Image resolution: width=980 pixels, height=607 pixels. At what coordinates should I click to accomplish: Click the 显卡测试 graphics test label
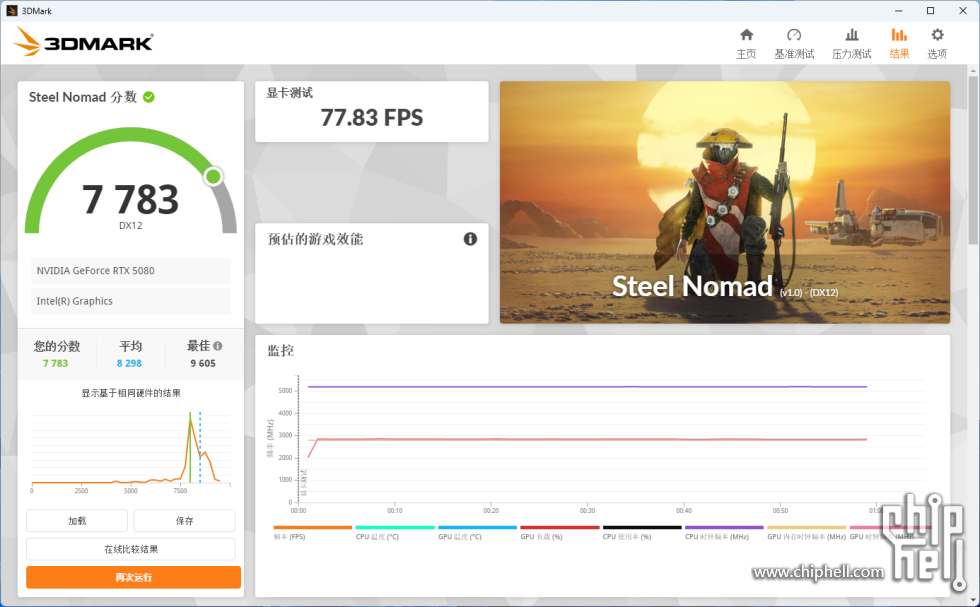[x=289, y=93]
